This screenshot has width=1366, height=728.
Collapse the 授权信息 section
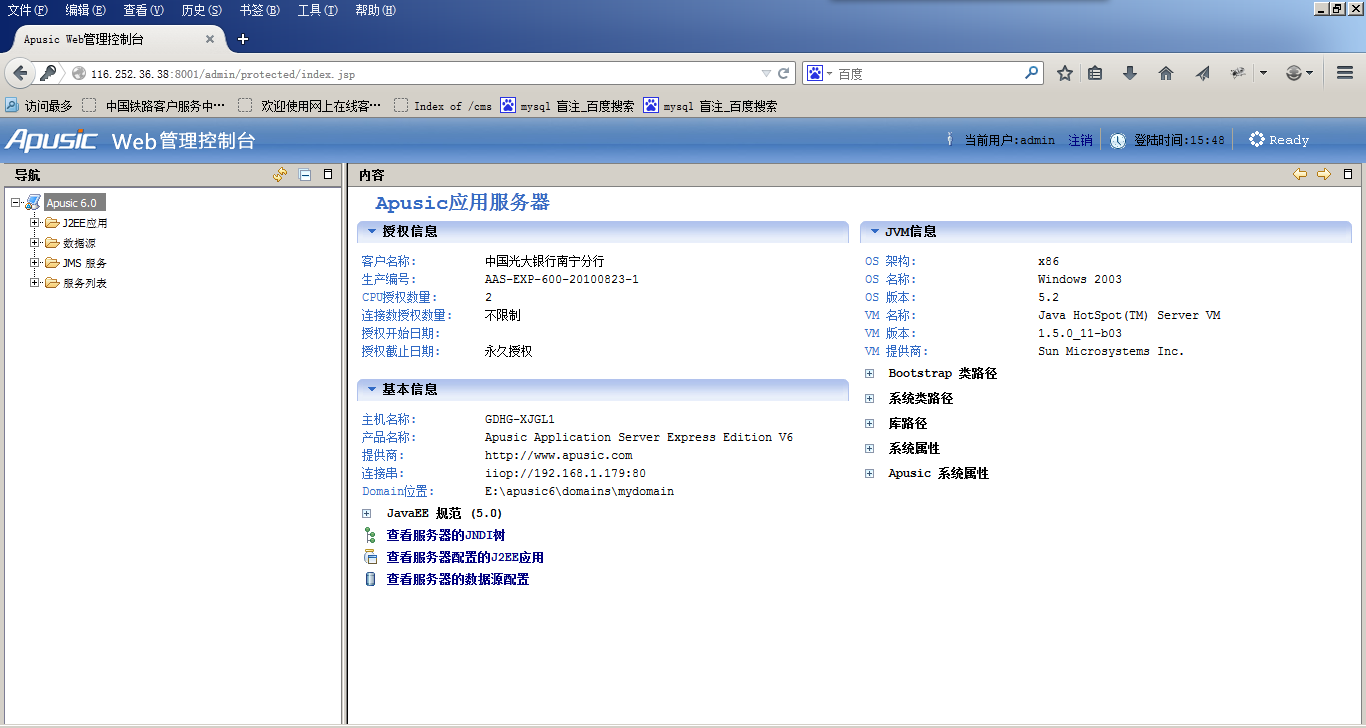(x=371, y=232)
